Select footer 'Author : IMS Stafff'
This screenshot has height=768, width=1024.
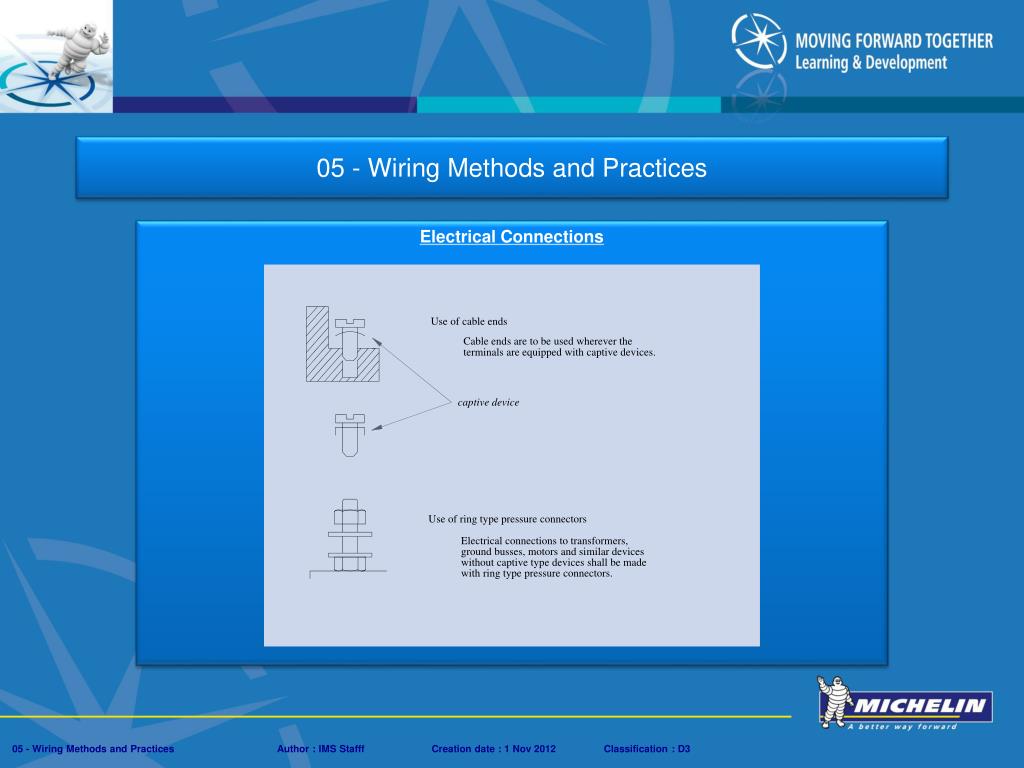321,748
